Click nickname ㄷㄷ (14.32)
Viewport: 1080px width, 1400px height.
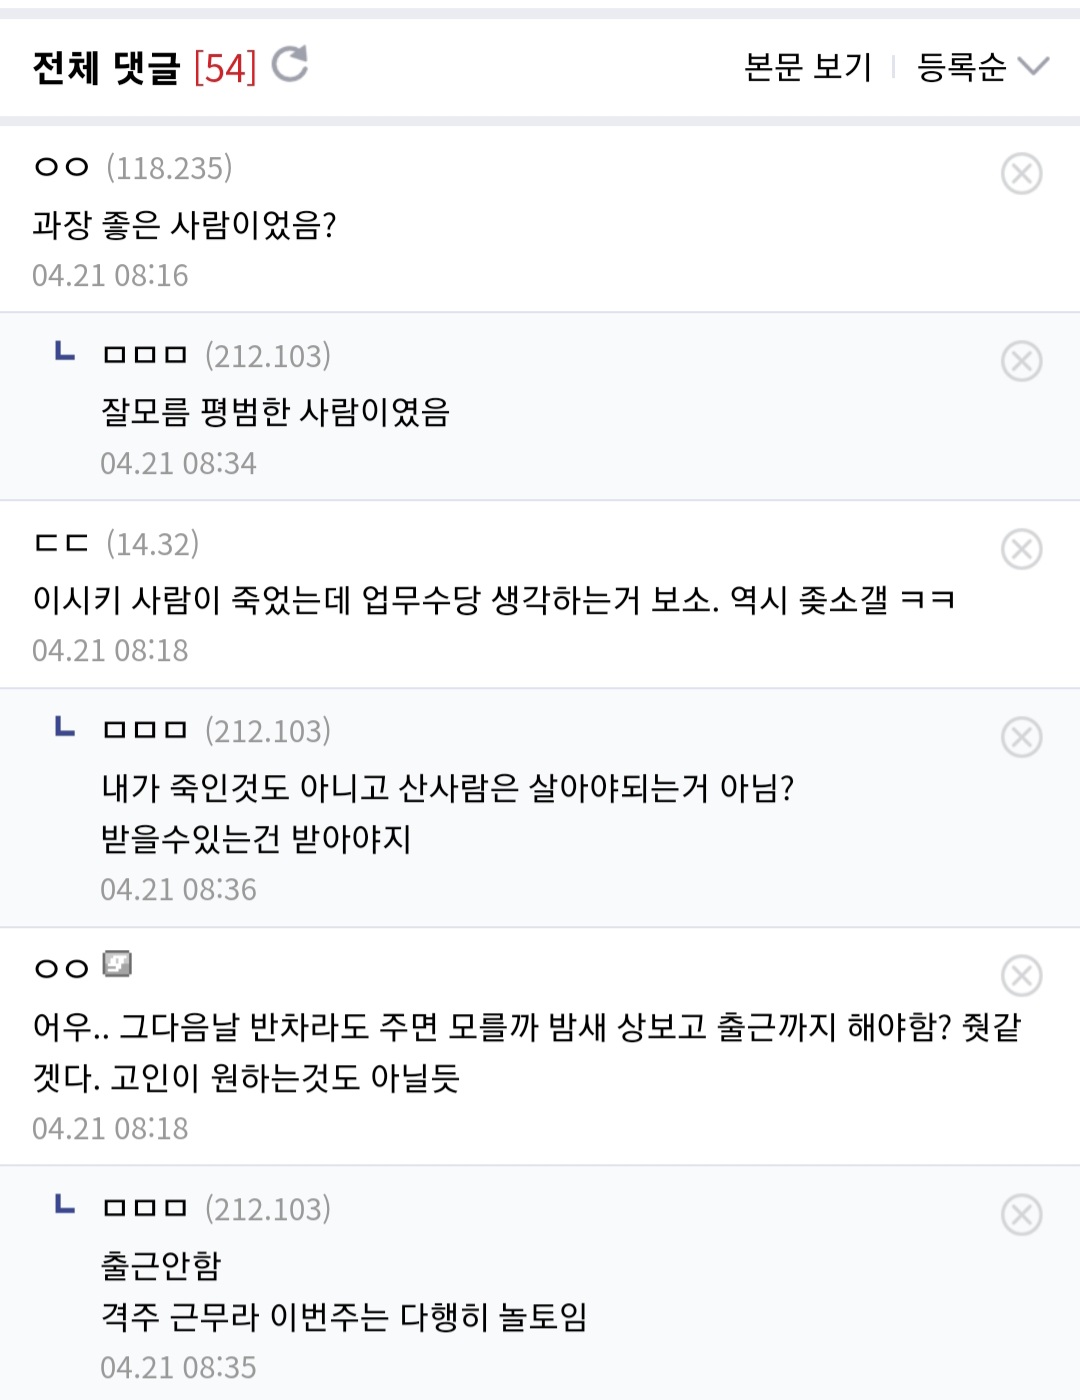(x=62, y=543)
